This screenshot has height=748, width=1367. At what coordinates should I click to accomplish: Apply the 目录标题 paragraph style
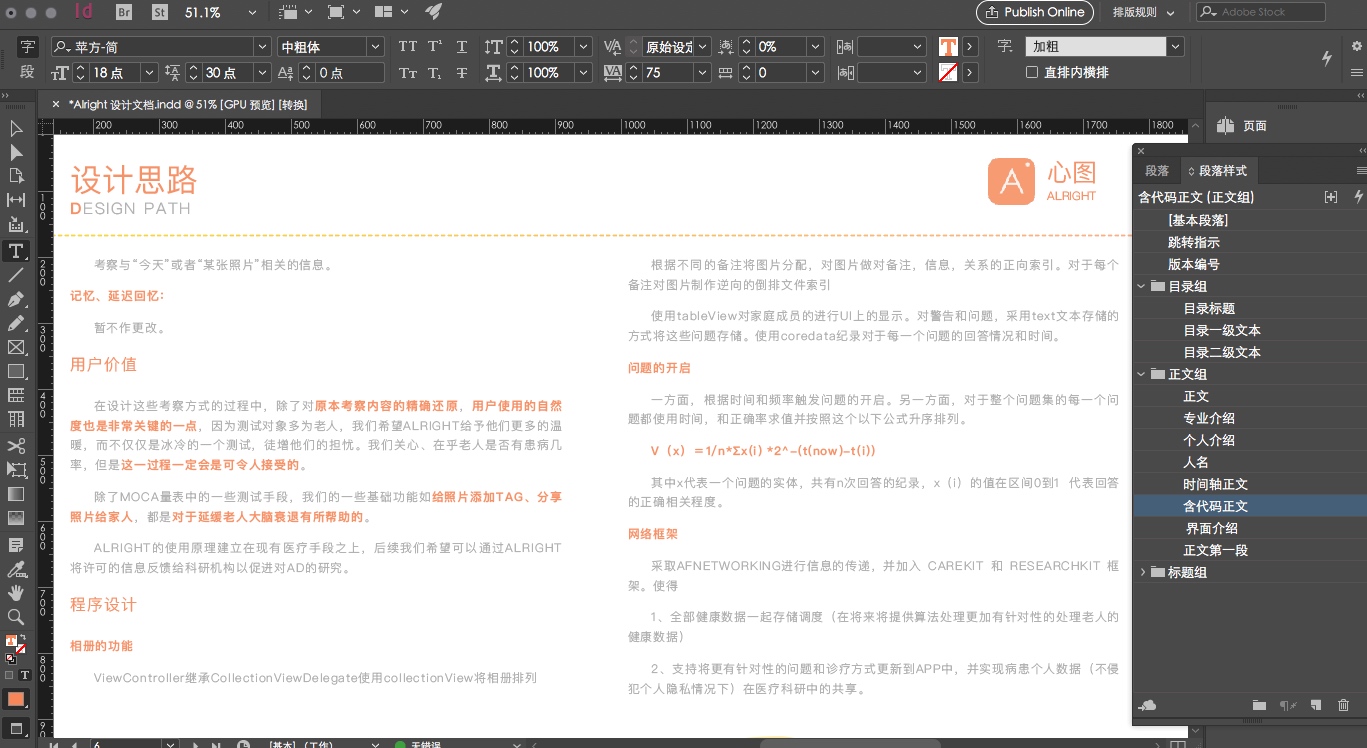[x=1249, y=309]
